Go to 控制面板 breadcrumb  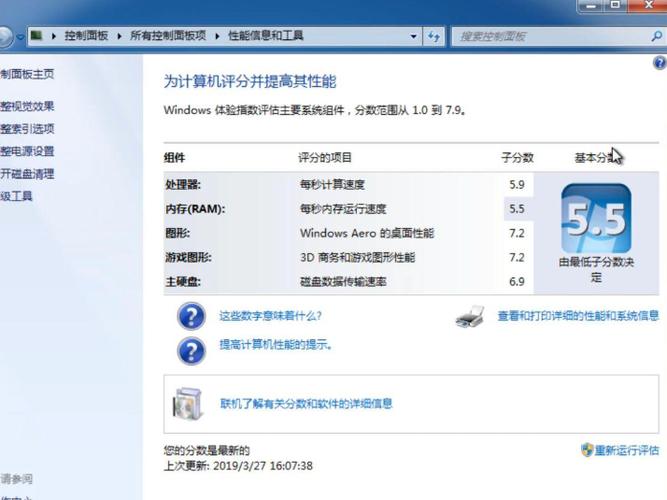point(86,36)
